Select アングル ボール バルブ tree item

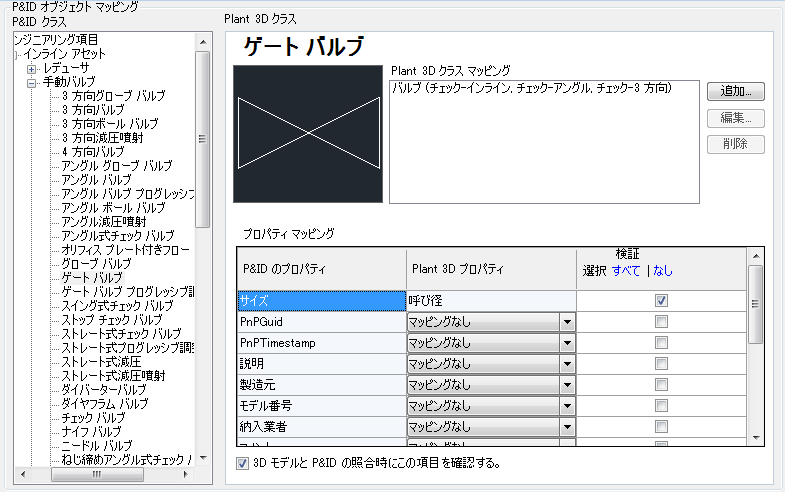(x=113, y=208)
